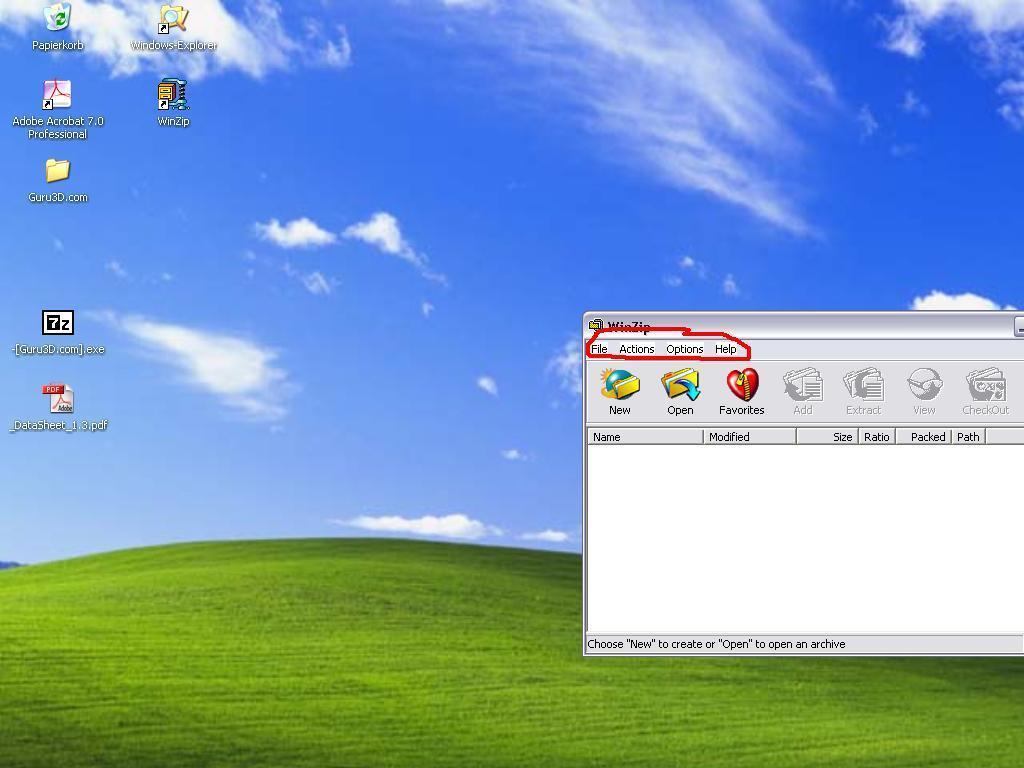Open the Options menu in WinZip
The height and width of the screenshot is (768, 1024).
tap(684, 349)
